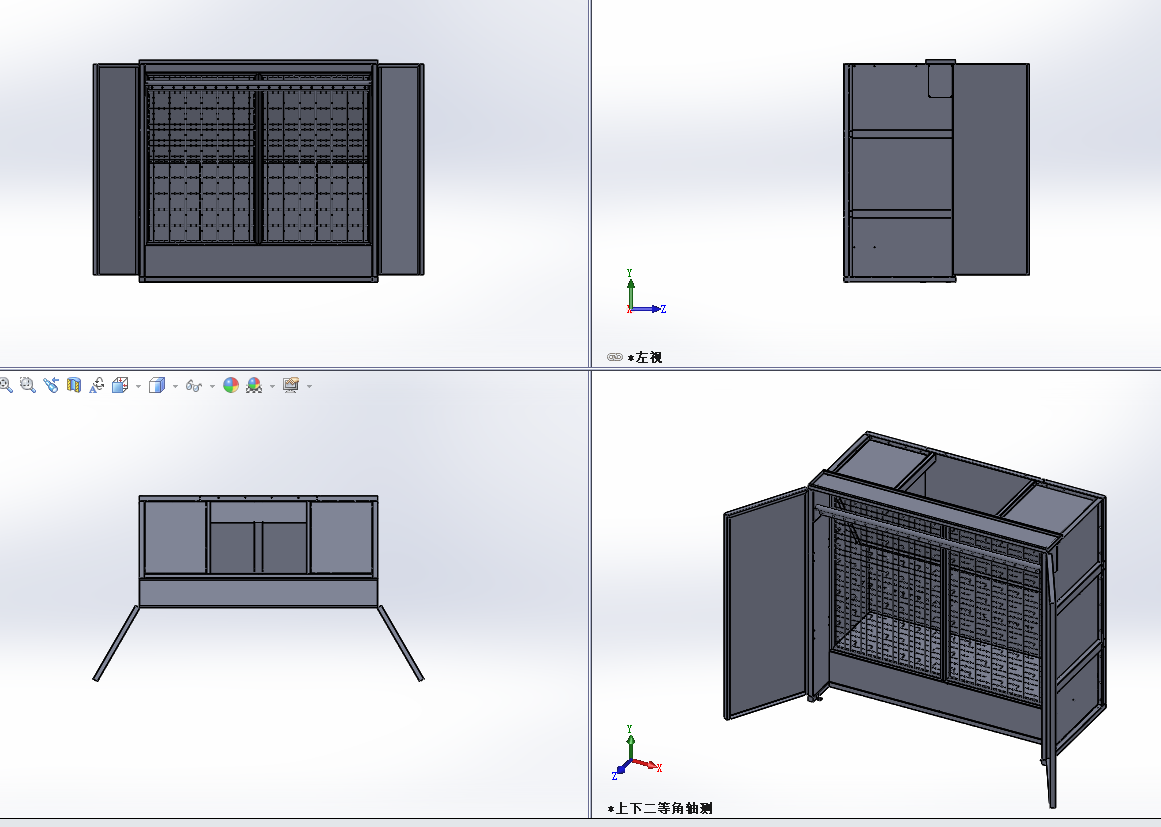Click the Apply Scene icon

(x=255, y=385)
